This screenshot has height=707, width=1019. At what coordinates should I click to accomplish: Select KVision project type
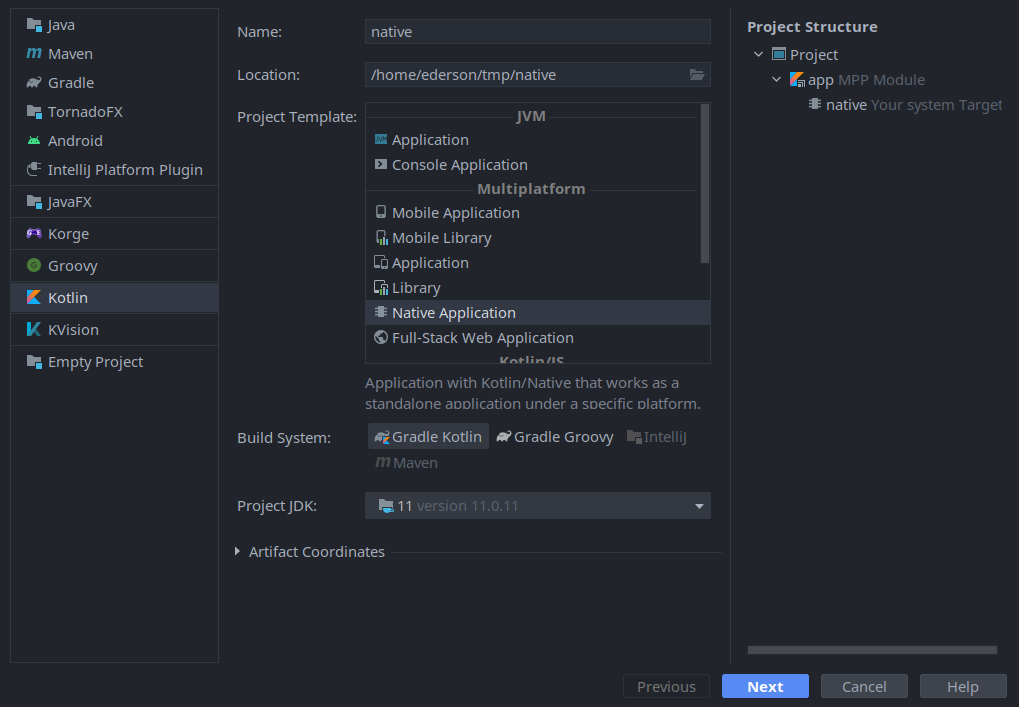tap(114, 329)
